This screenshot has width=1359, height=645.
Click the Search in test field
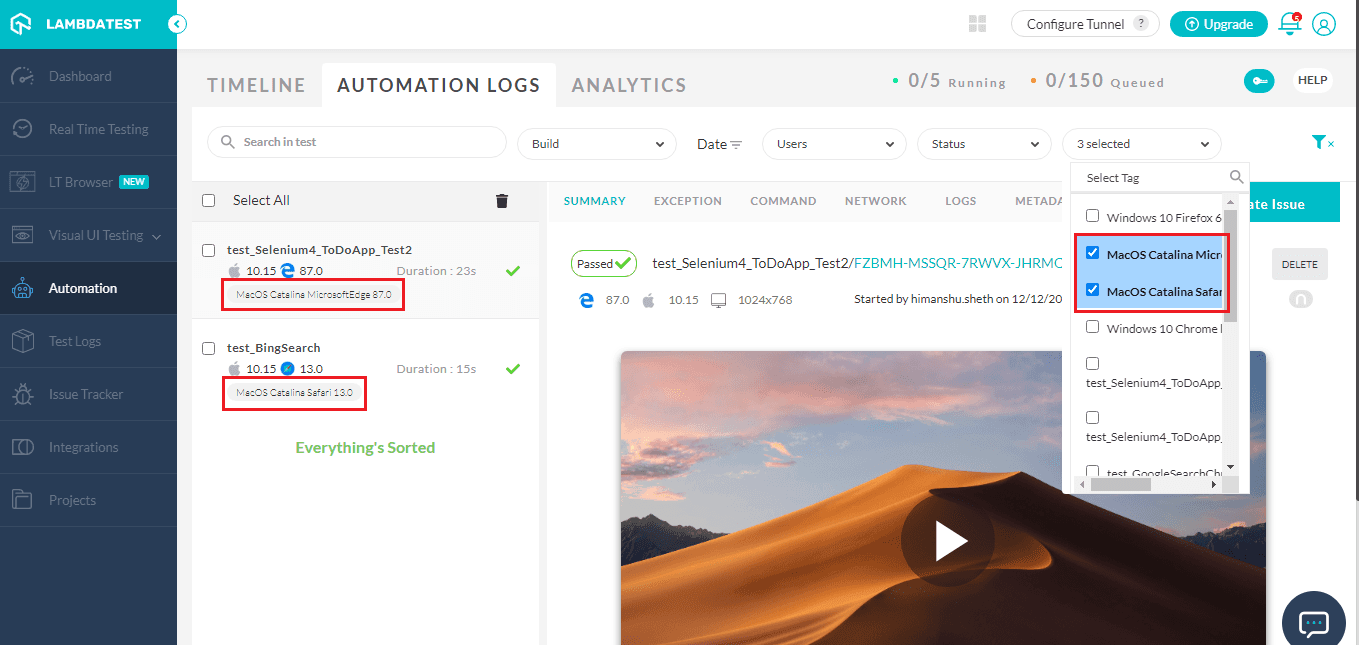point(357,142)
